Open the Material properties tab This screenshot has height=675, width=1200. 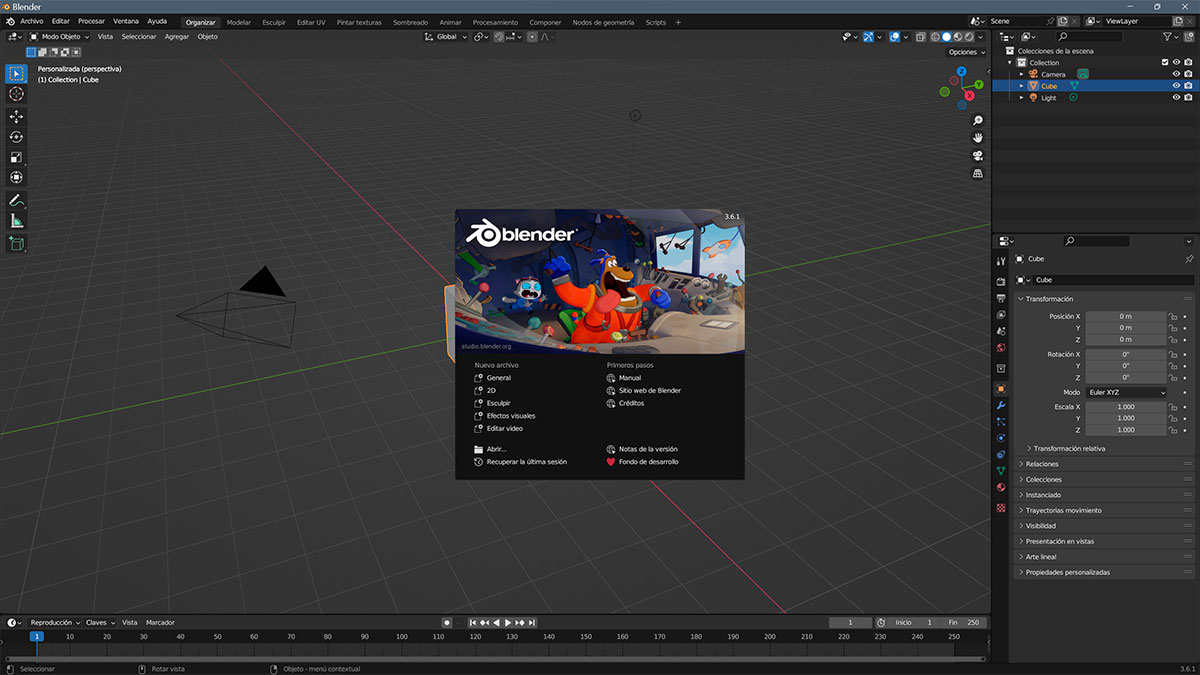(1001, 487)
